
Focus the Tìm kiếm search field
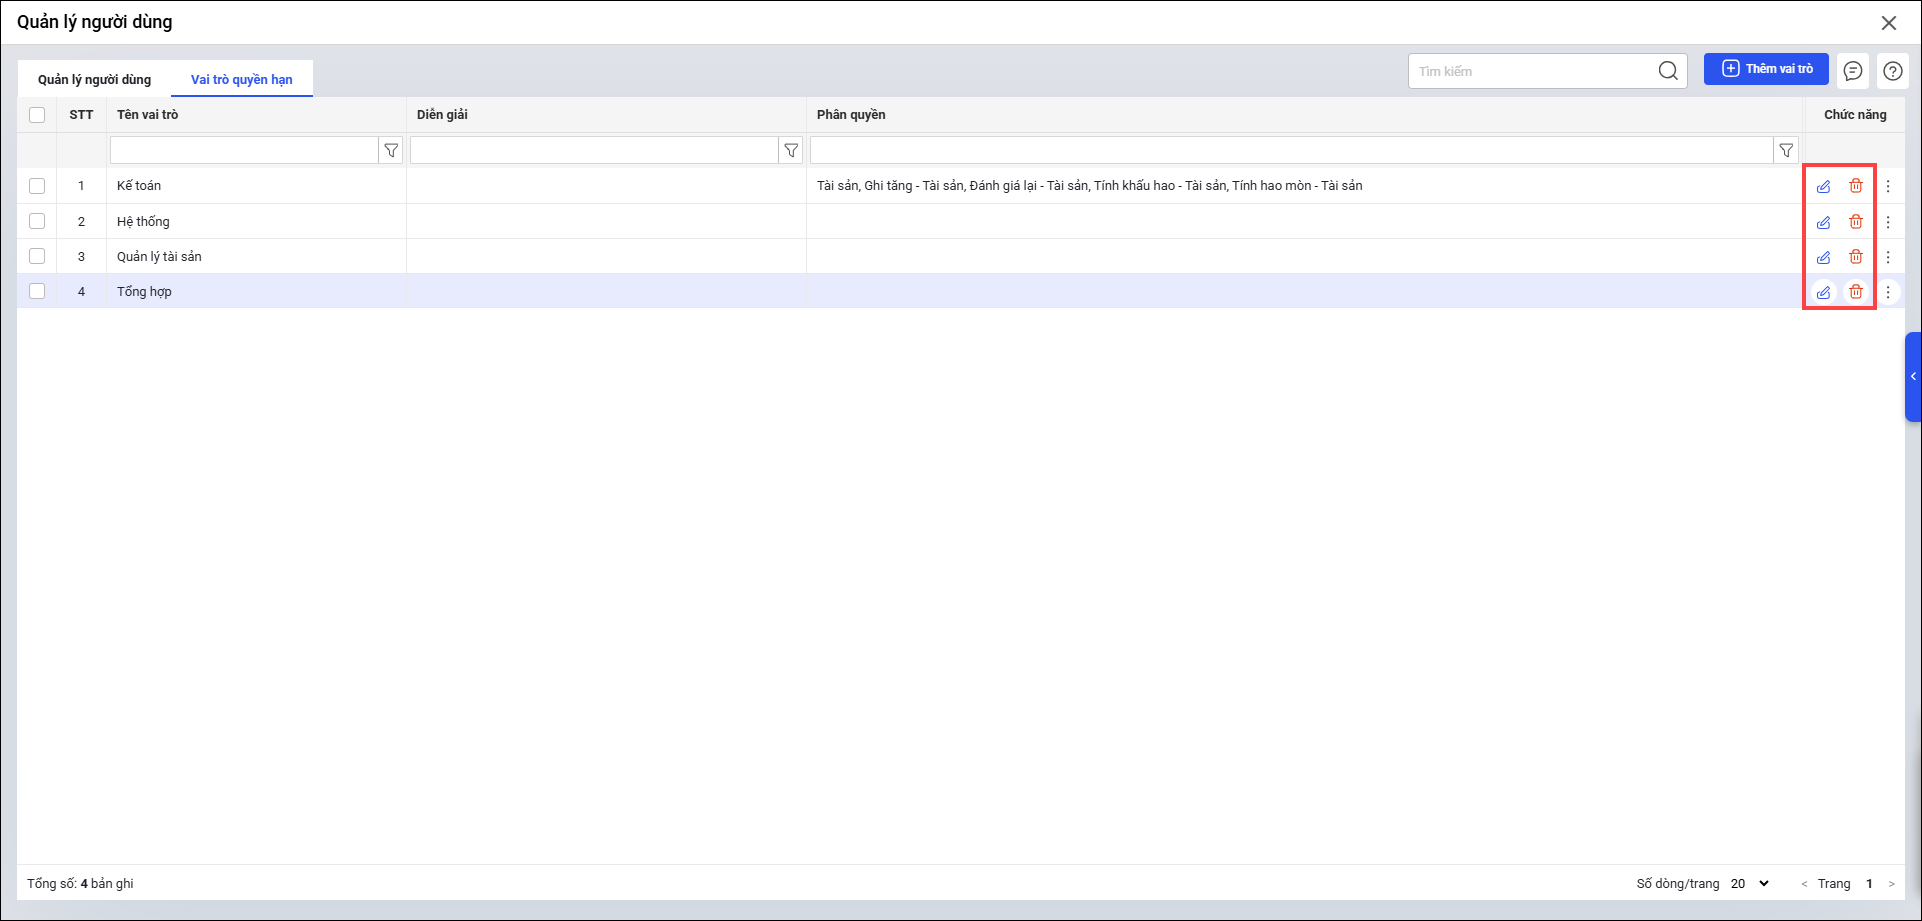pos(1535,71)
